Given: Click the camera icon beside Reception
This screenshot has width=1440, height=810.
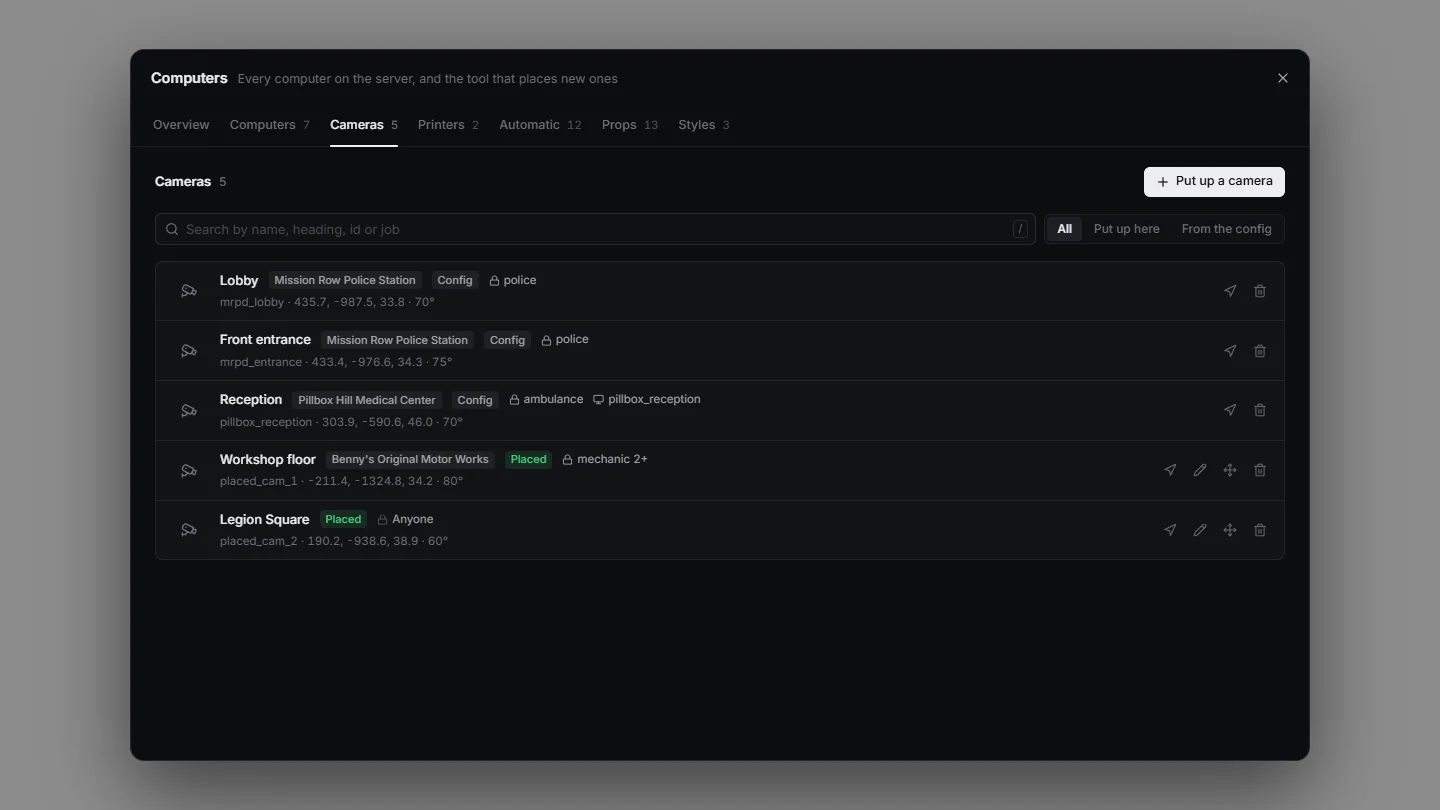Looking at the screenshot, I should tap(189, 410).
